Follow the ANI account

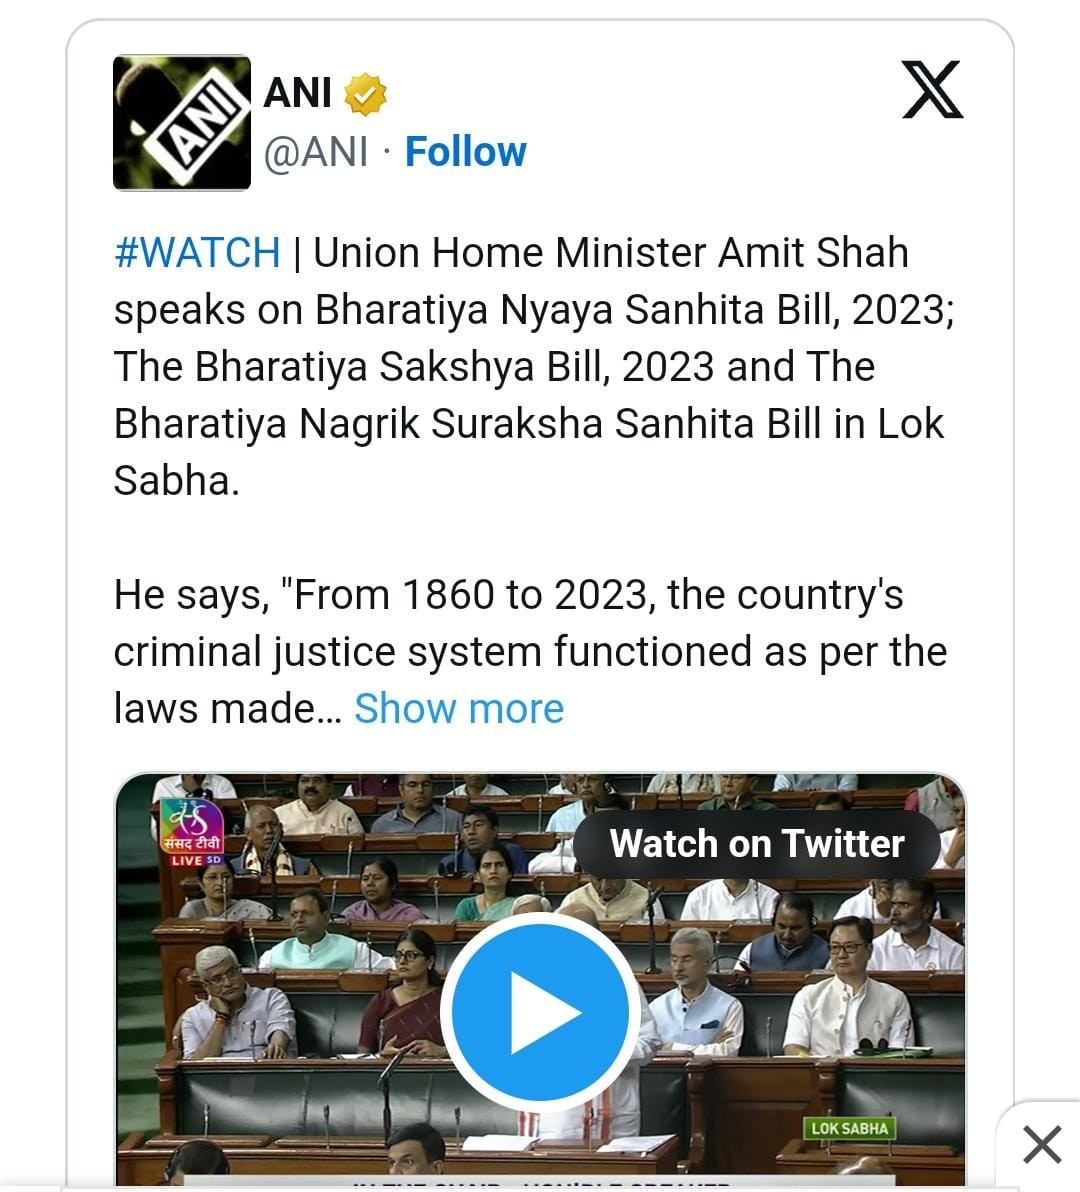tap(465, 152)
